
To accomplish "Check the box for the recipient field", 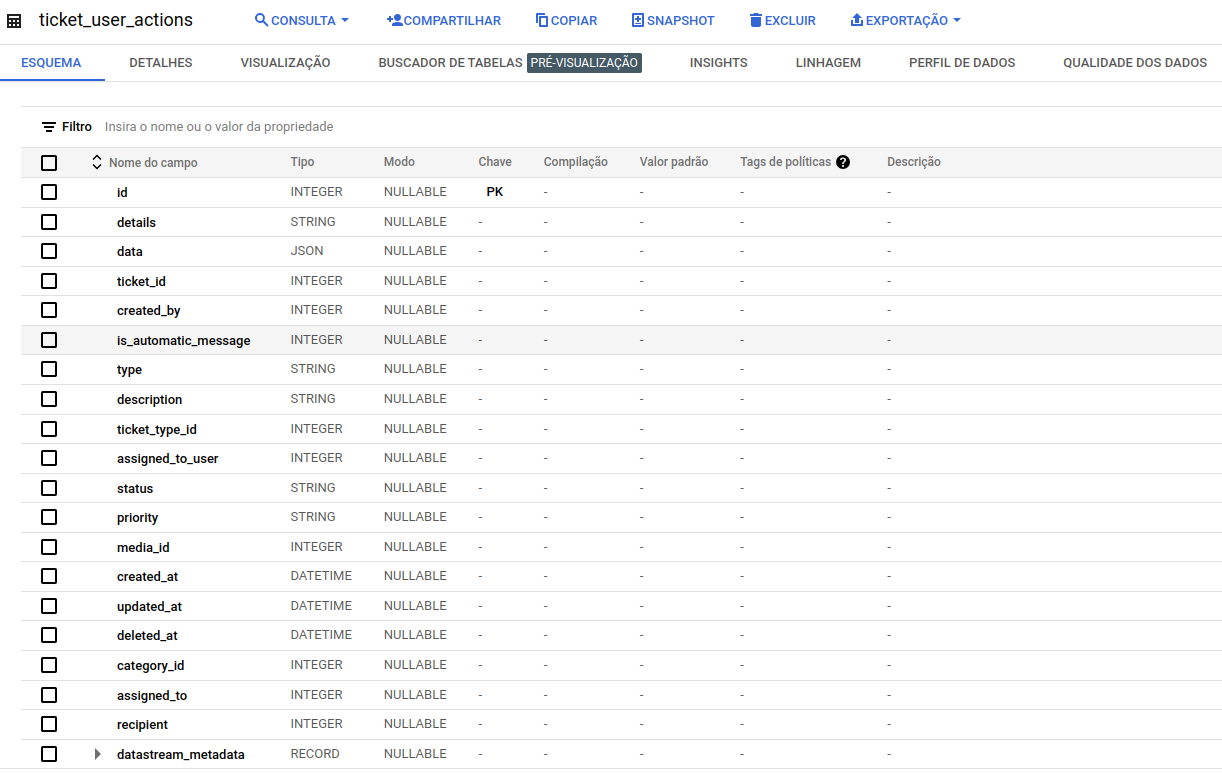I will [49, 724].
